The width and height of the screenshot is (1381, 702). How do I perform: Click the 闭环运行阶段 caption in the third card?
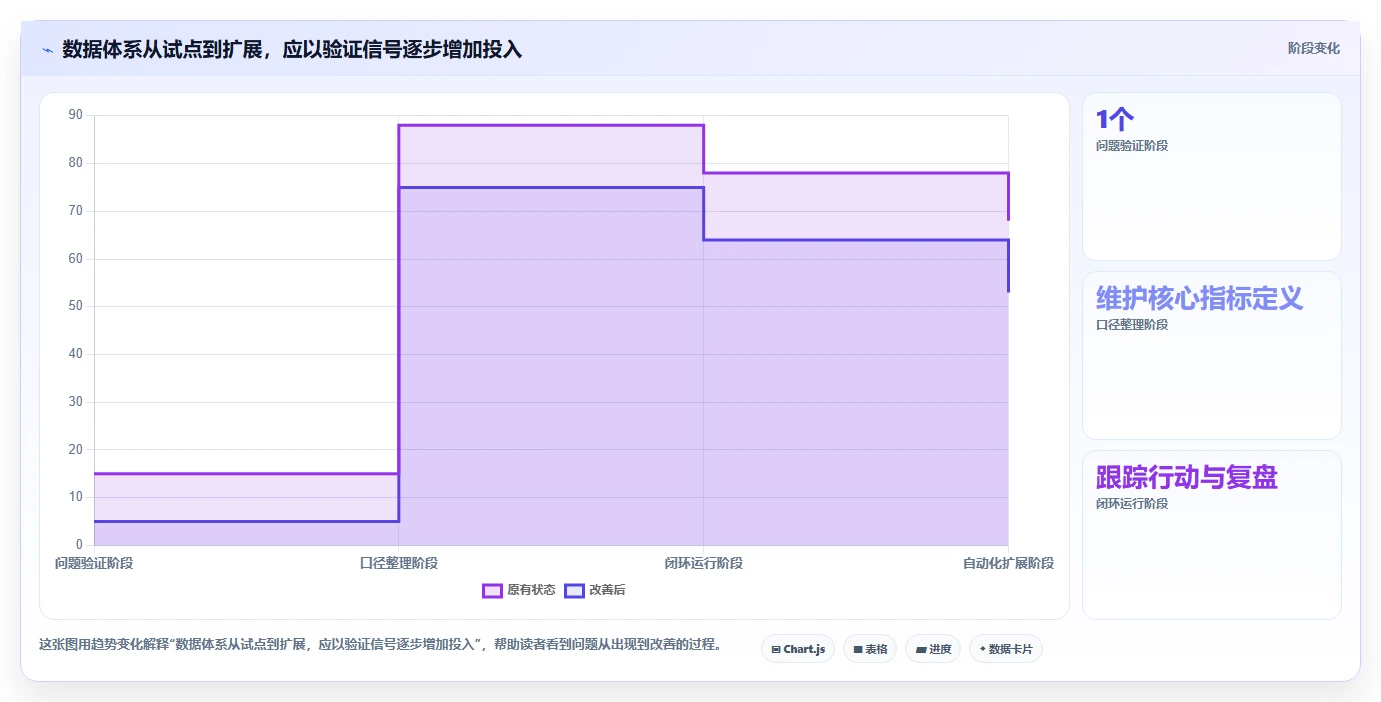coord(1132,504)
